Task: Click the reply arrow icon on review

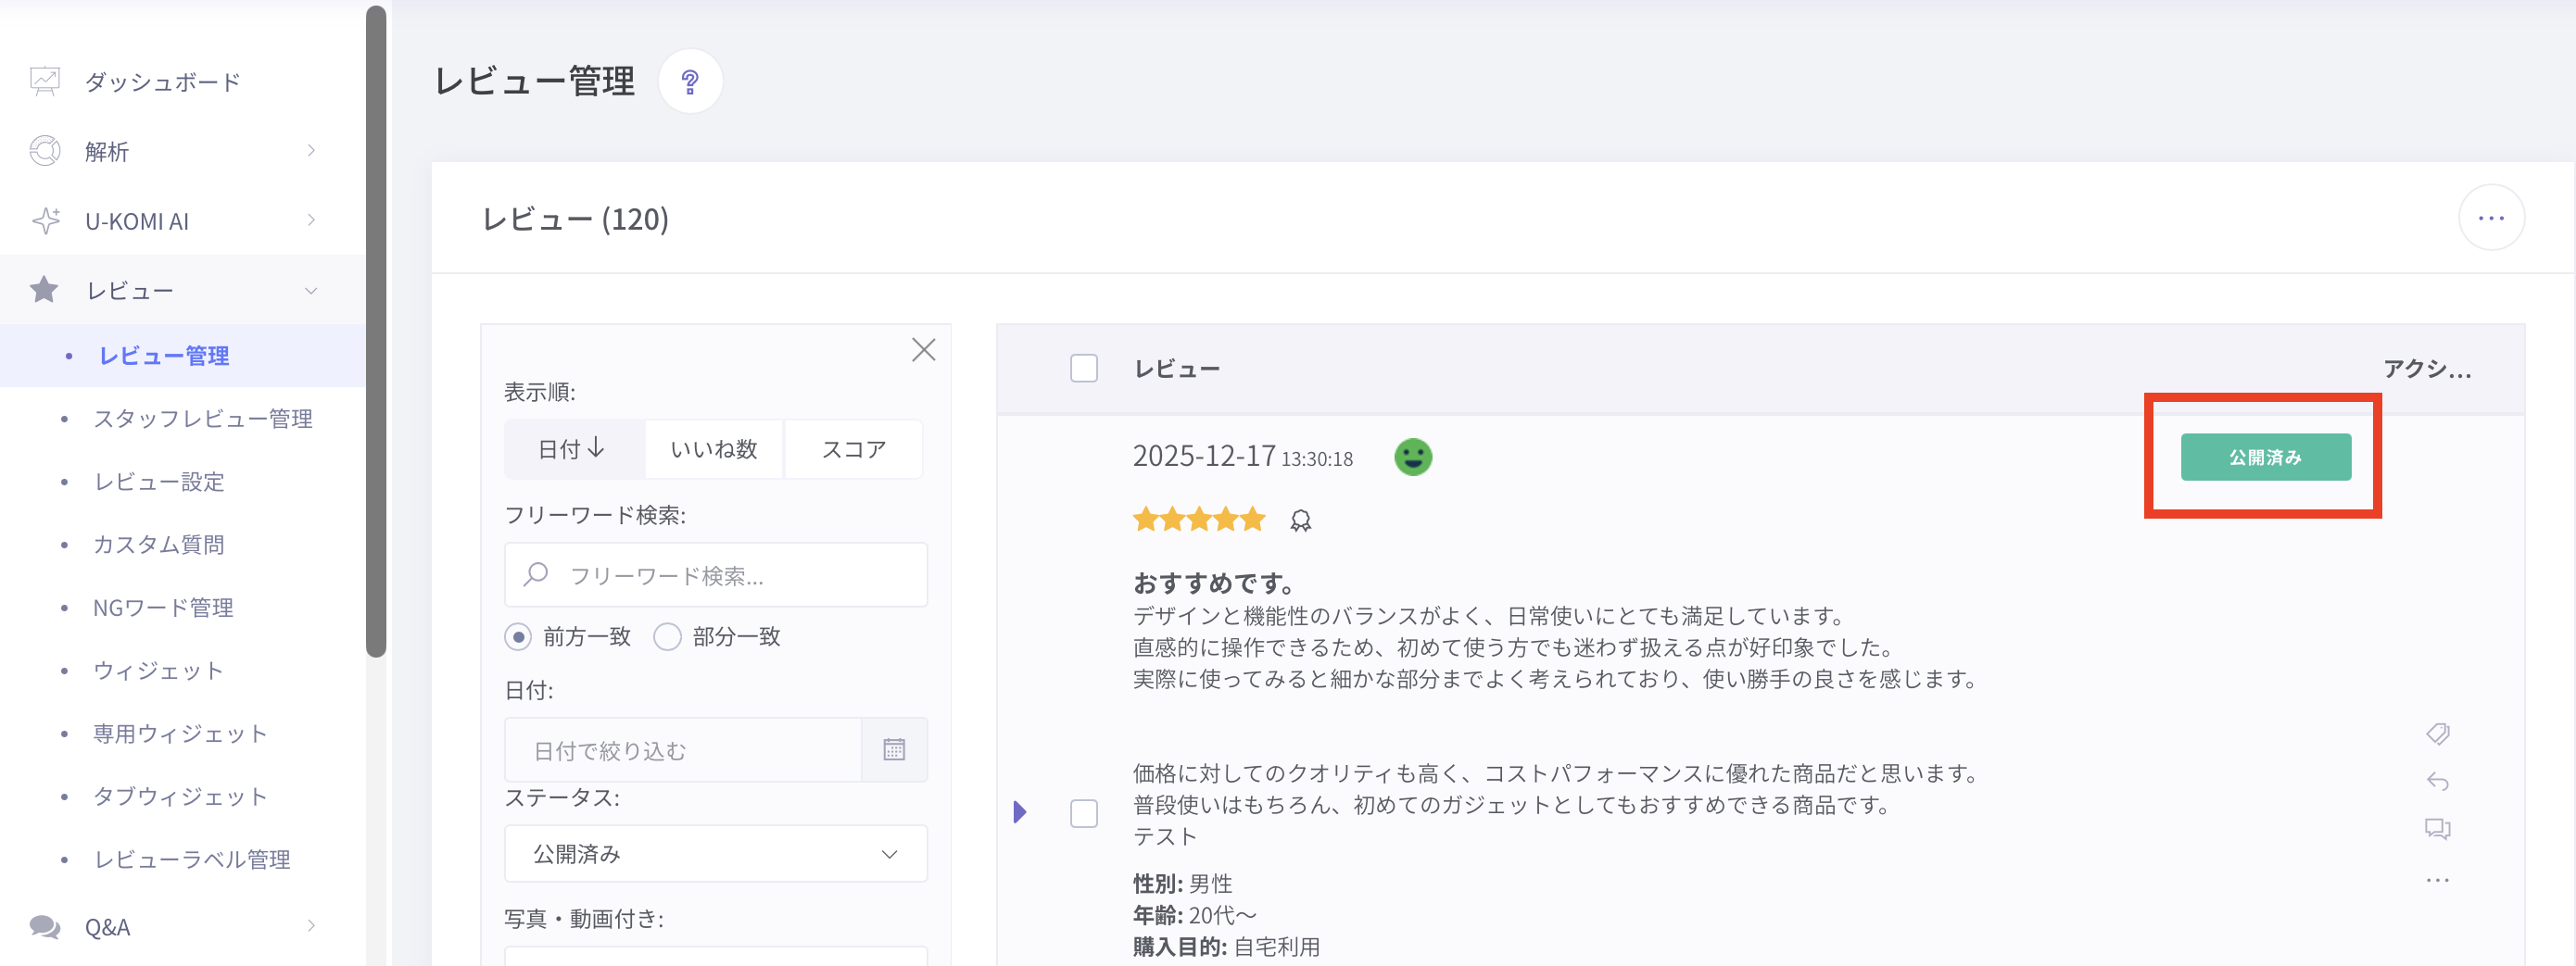Action: pyautogui.click(x=2437, y=781)
